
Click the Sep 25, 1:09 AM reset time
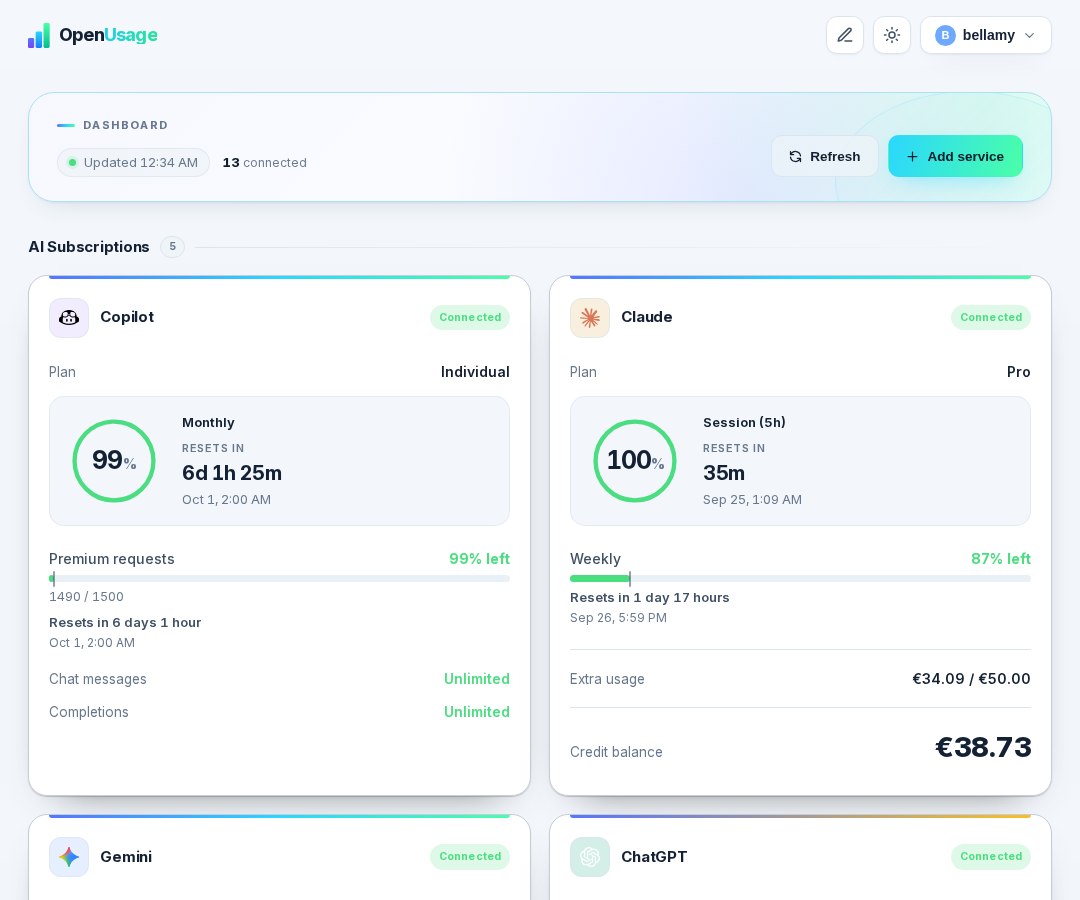pos(752,499)
